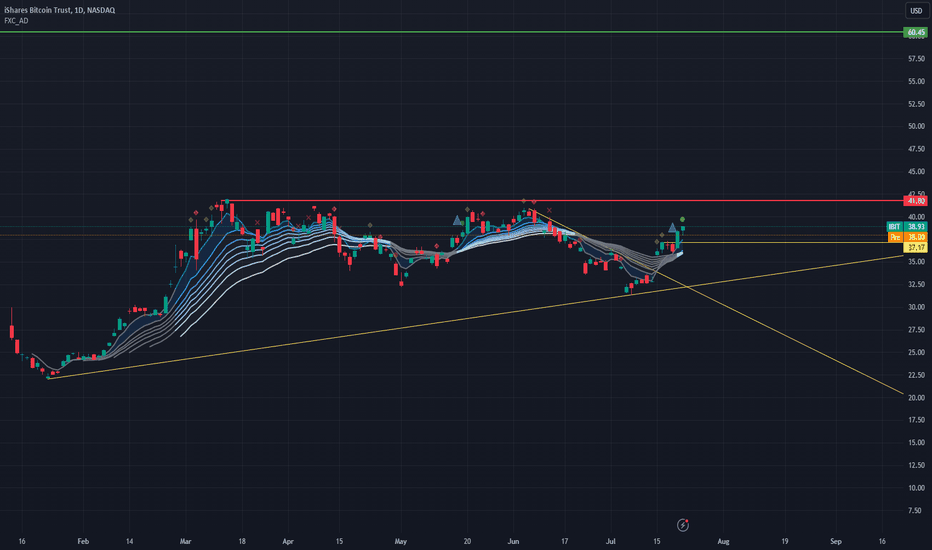Click the Aug label on the time axis
The image size is (932, 550).
[723, 542]
